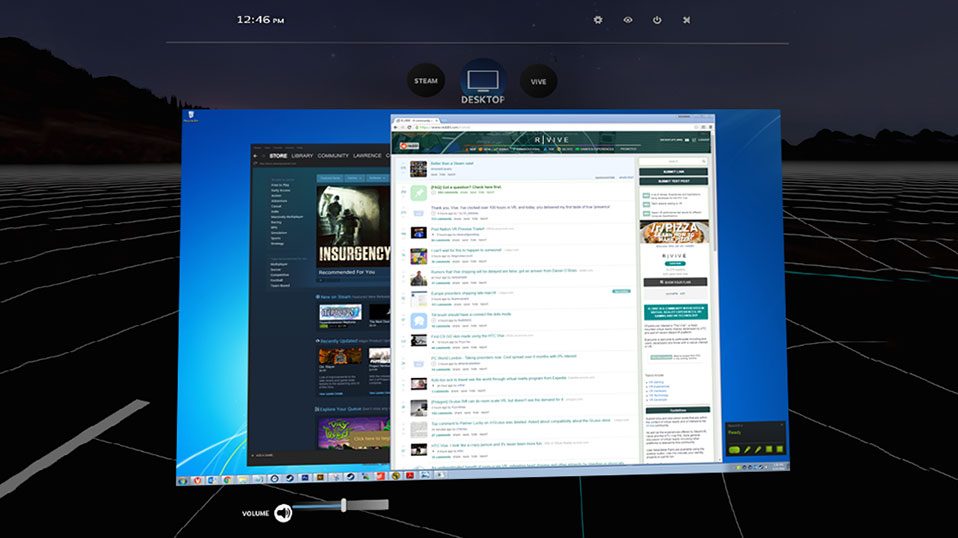
Task: Open Windows Start button on taskbar
Action: click(183, 481)
